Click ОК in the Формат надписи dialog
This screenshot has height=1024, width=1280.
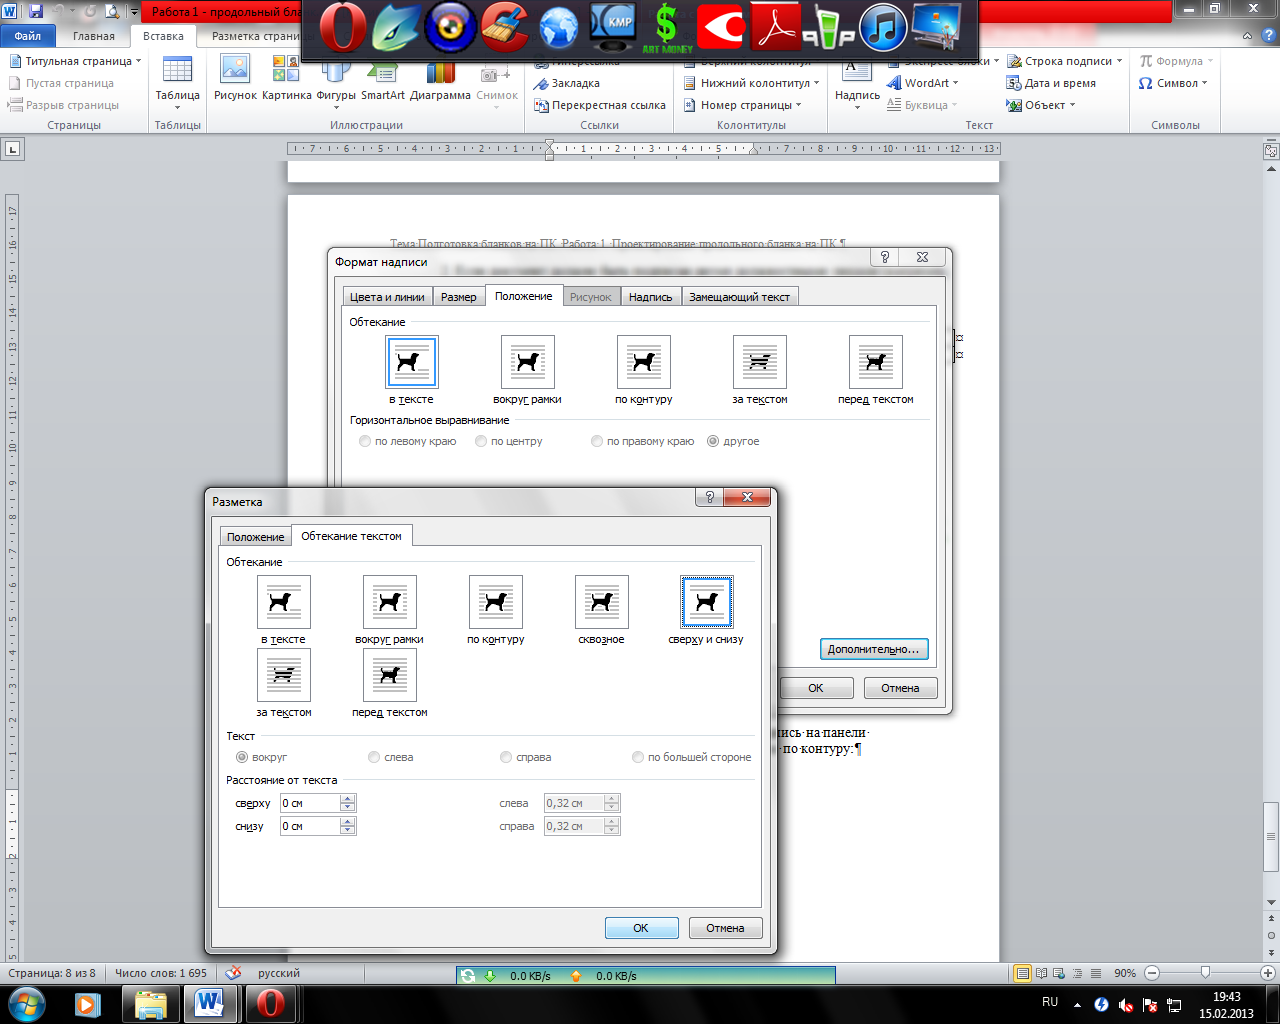point(816,688)
